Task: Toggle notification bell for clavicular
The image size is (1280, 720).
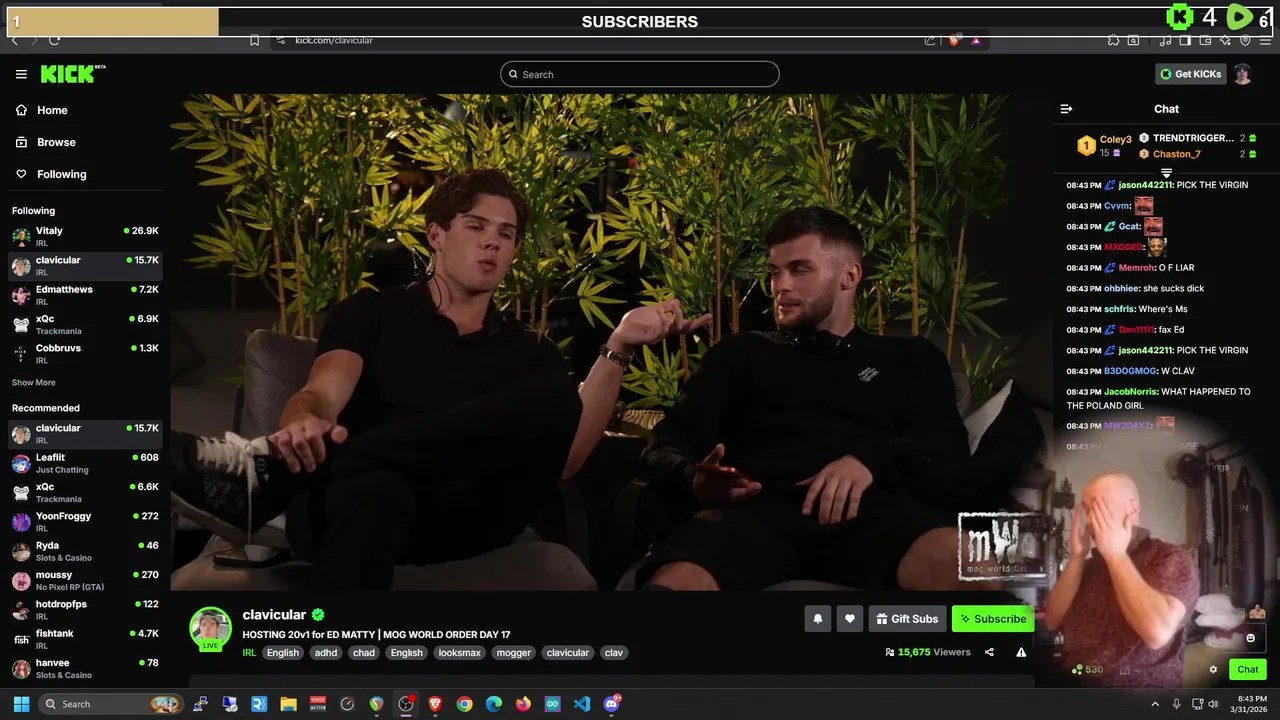Action: pyautogui.click(x=817, y=619)
